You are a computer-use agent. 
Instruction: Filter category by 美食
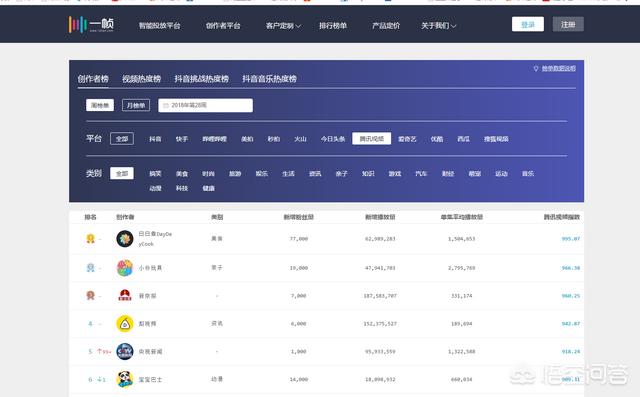pyautogui.click(x=182, y=174)
